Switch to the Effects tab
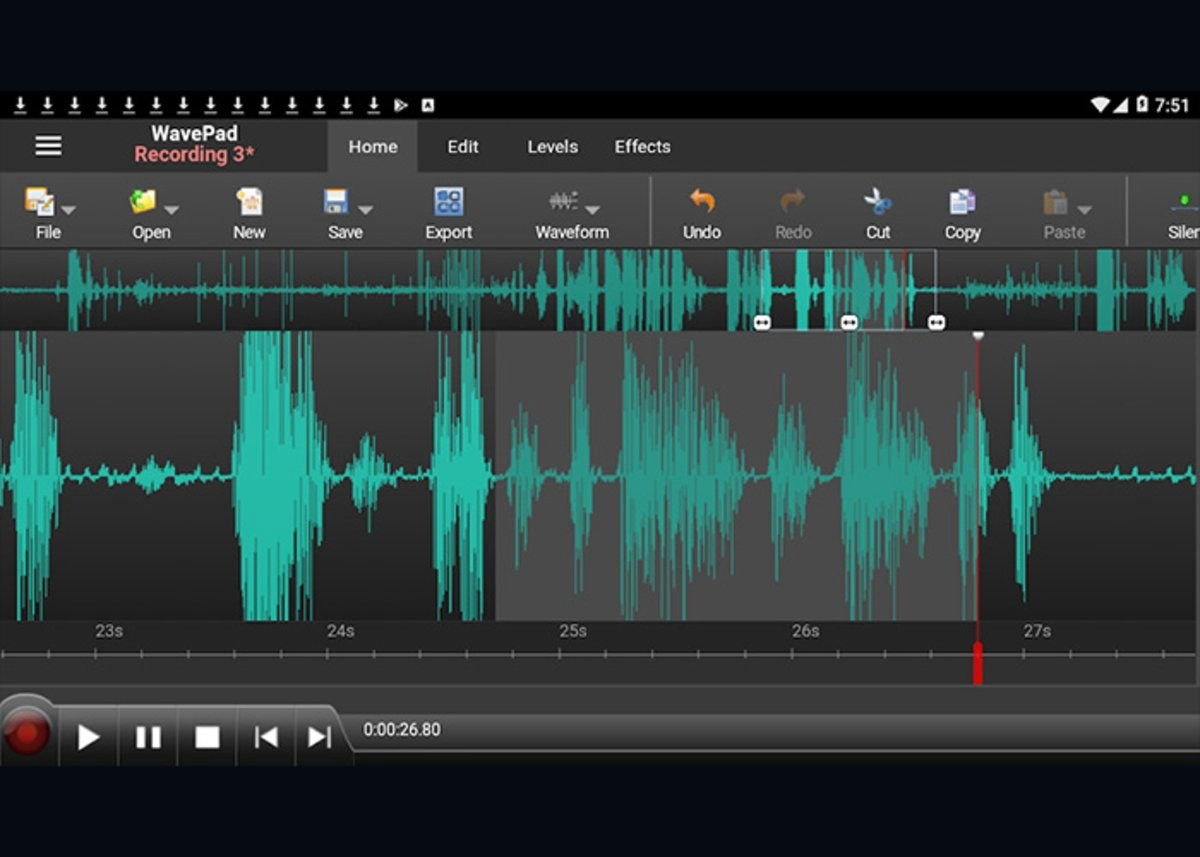 click(x=642, y=147)
